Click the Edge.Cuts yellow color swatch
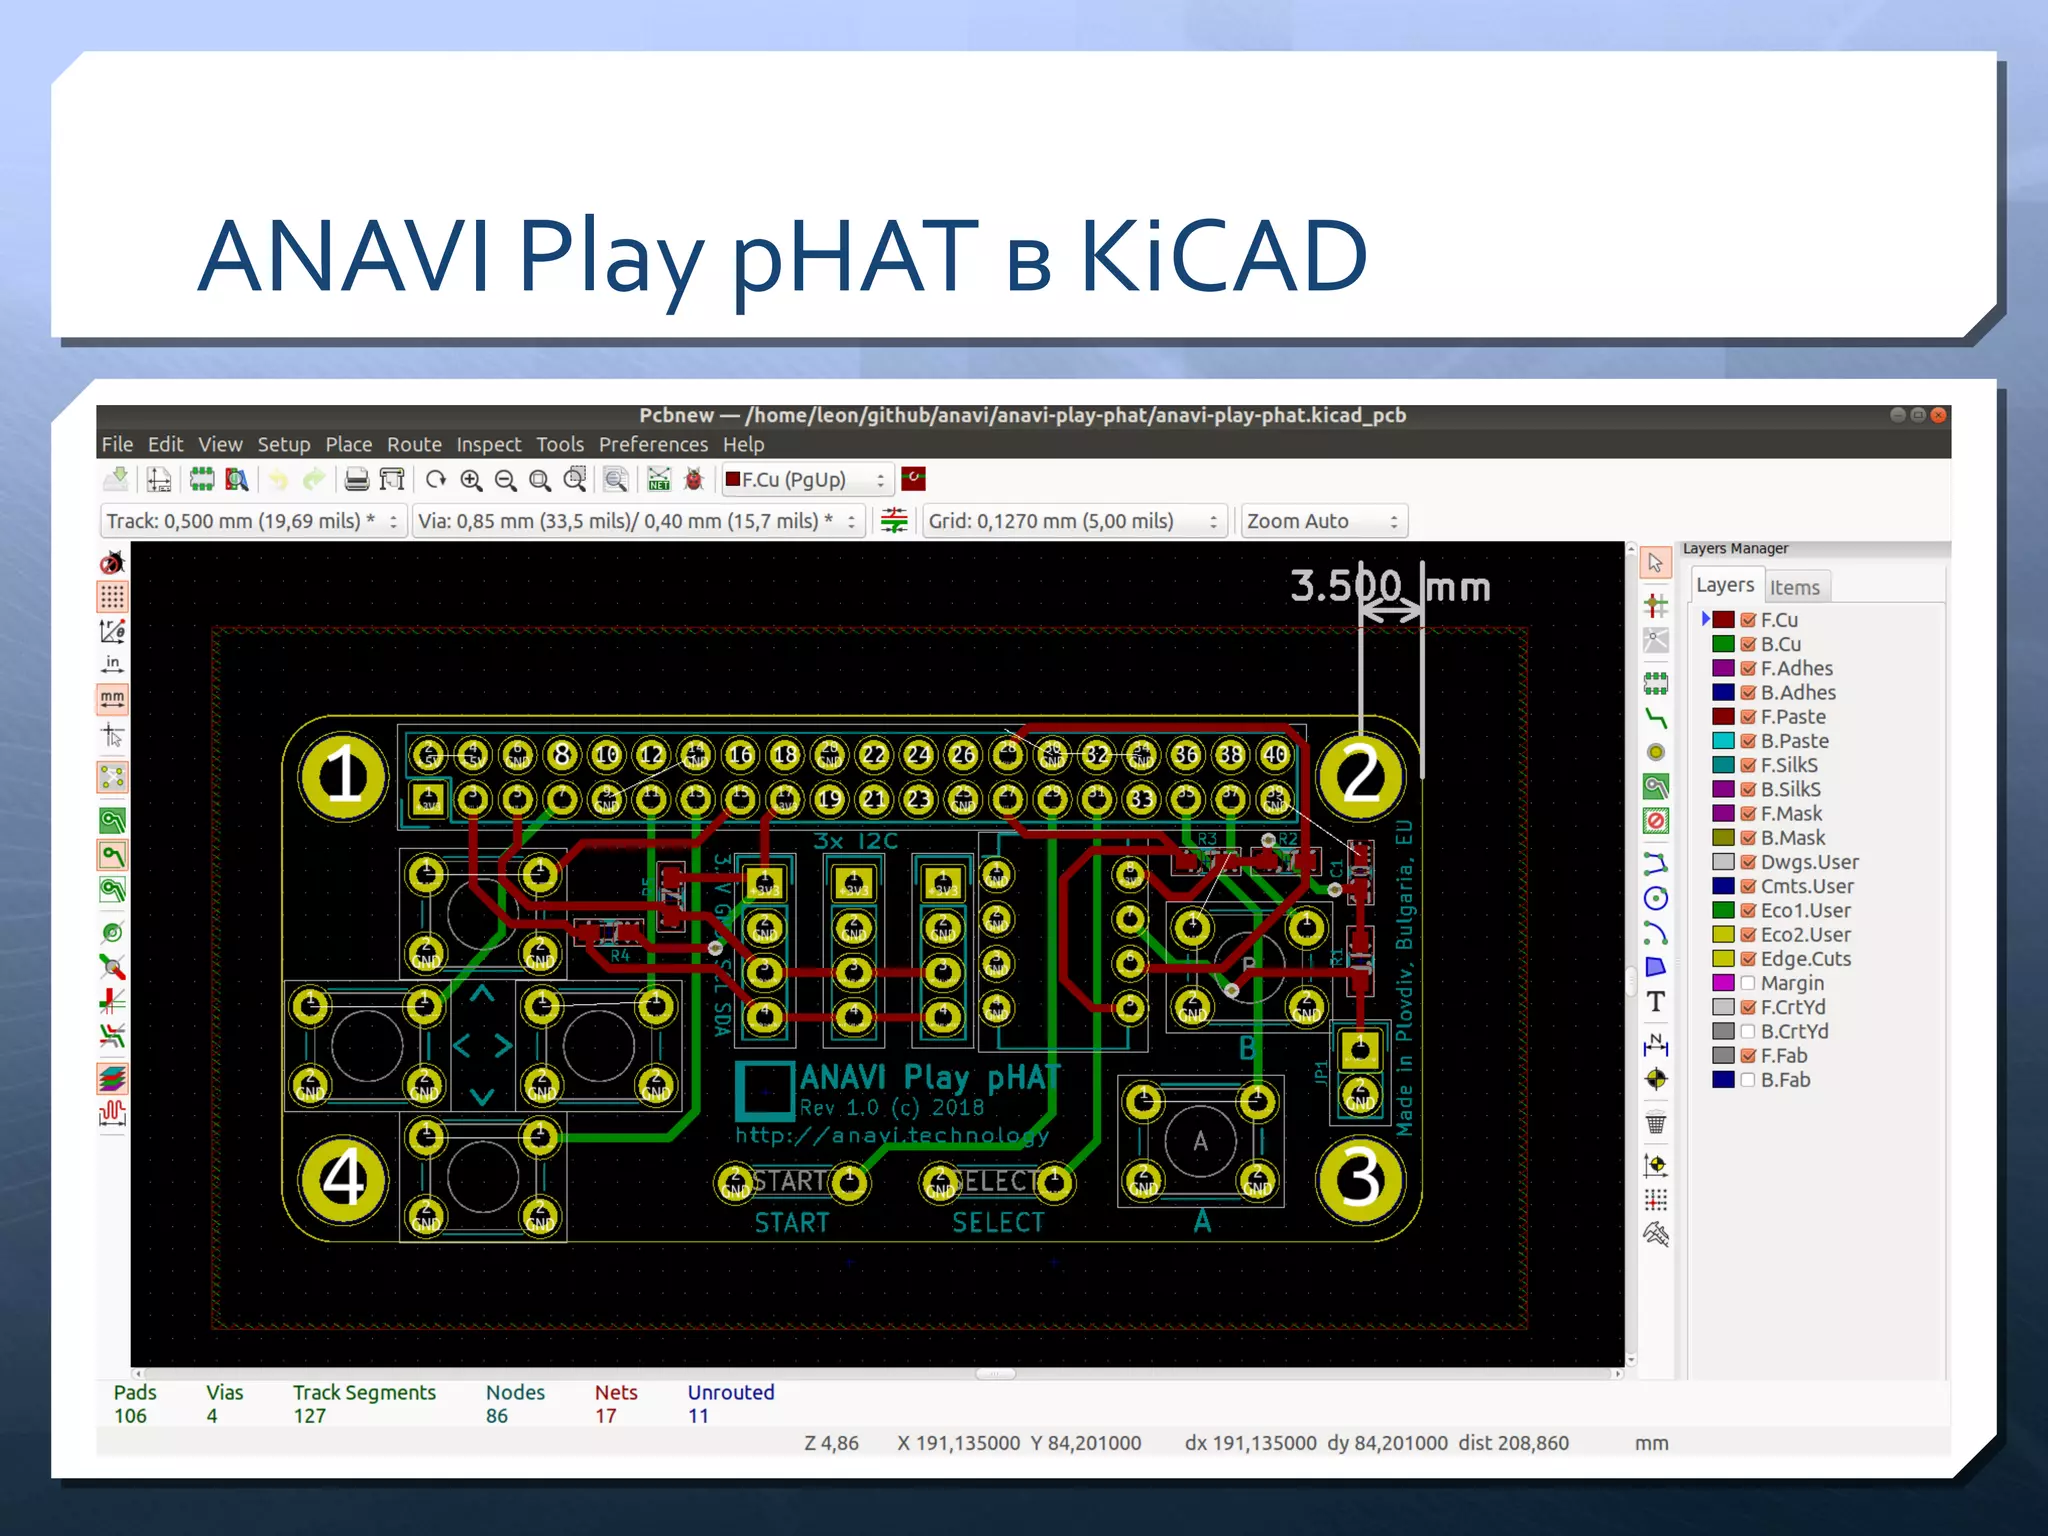The height and width of the screenshot is (1536, 2048). coord(1723,959)
